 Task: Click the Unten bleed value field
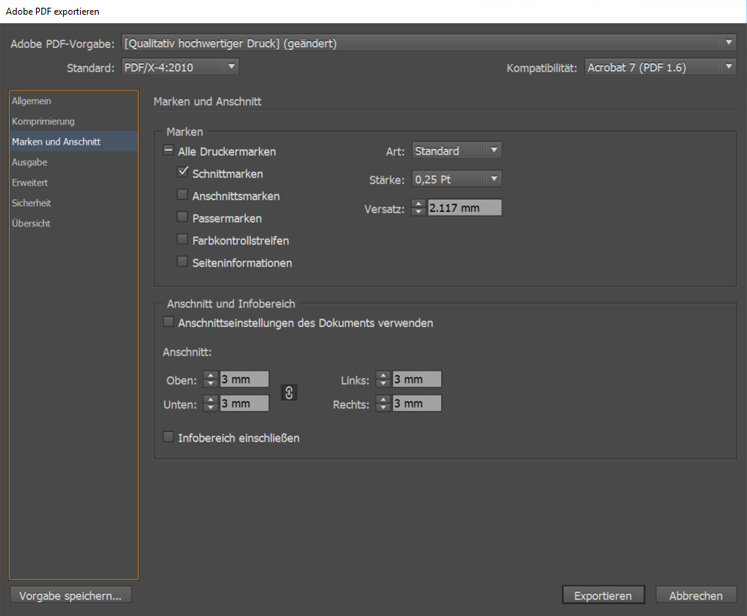click(x=244, y=404)
